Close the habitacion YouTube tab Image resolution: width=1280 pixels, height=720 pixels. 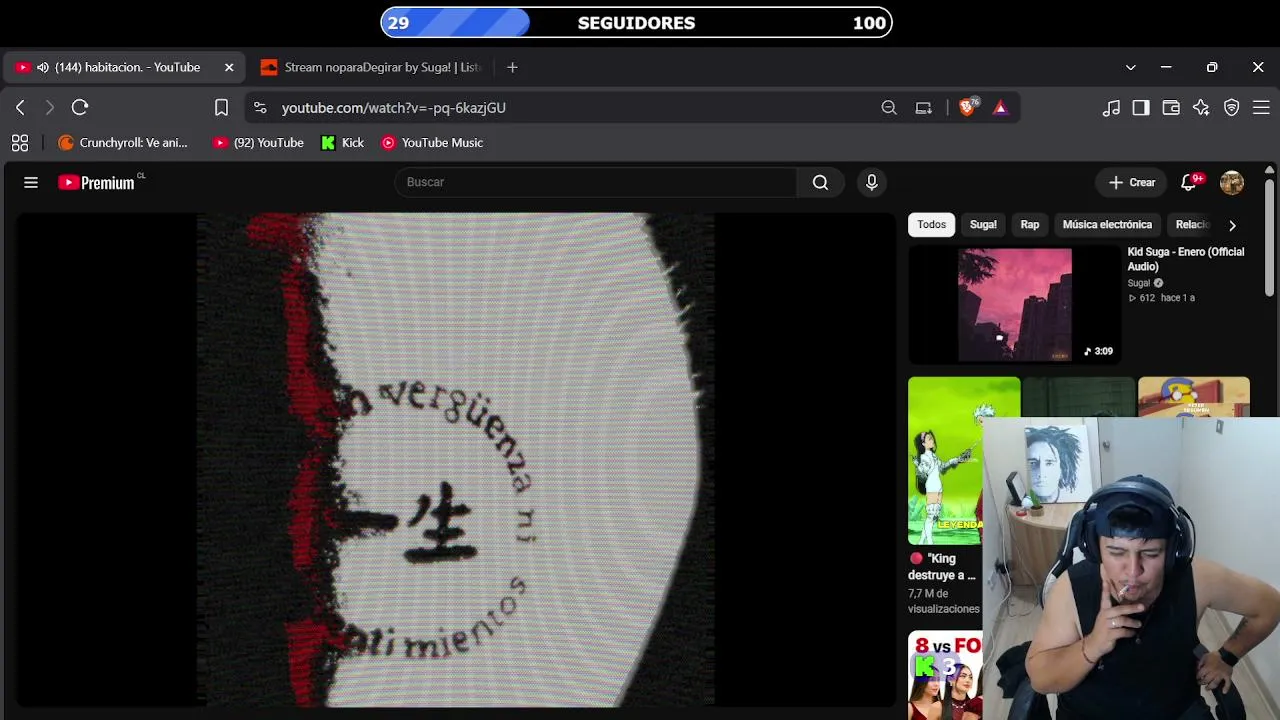pyautogui.click(x=229, y=67)
